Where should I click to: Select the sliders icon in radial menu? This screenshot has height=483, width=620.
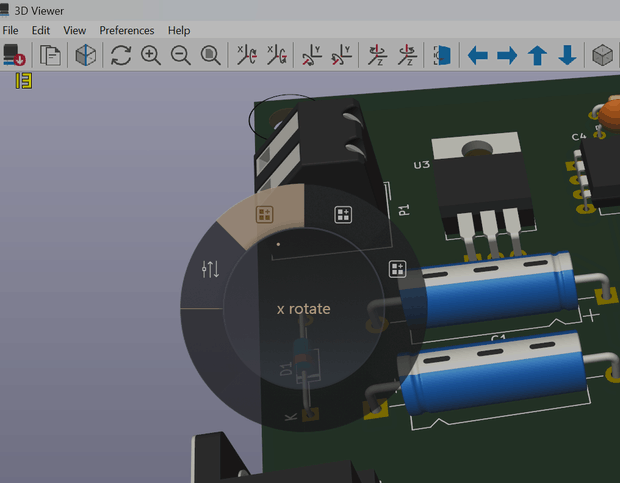coord(210,269)
